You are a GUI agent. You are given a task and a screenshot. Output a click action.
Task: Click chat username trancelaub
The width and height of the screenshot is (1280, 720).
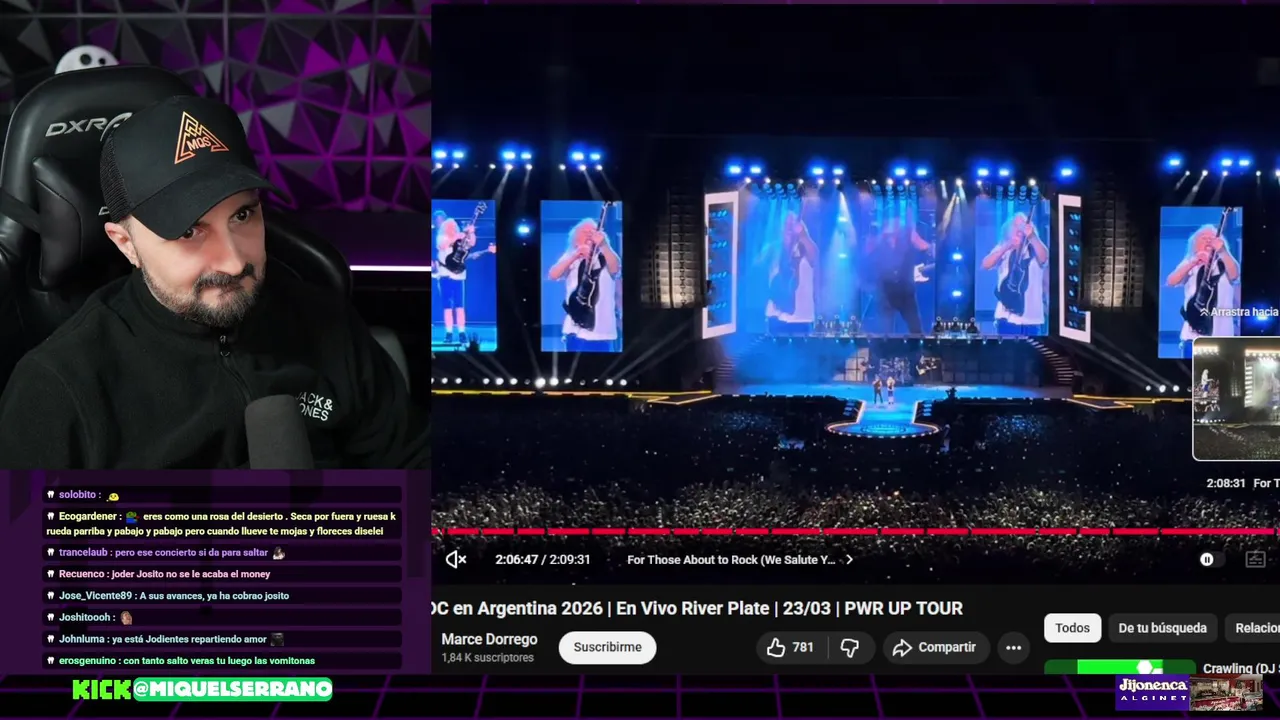[84, 553]
